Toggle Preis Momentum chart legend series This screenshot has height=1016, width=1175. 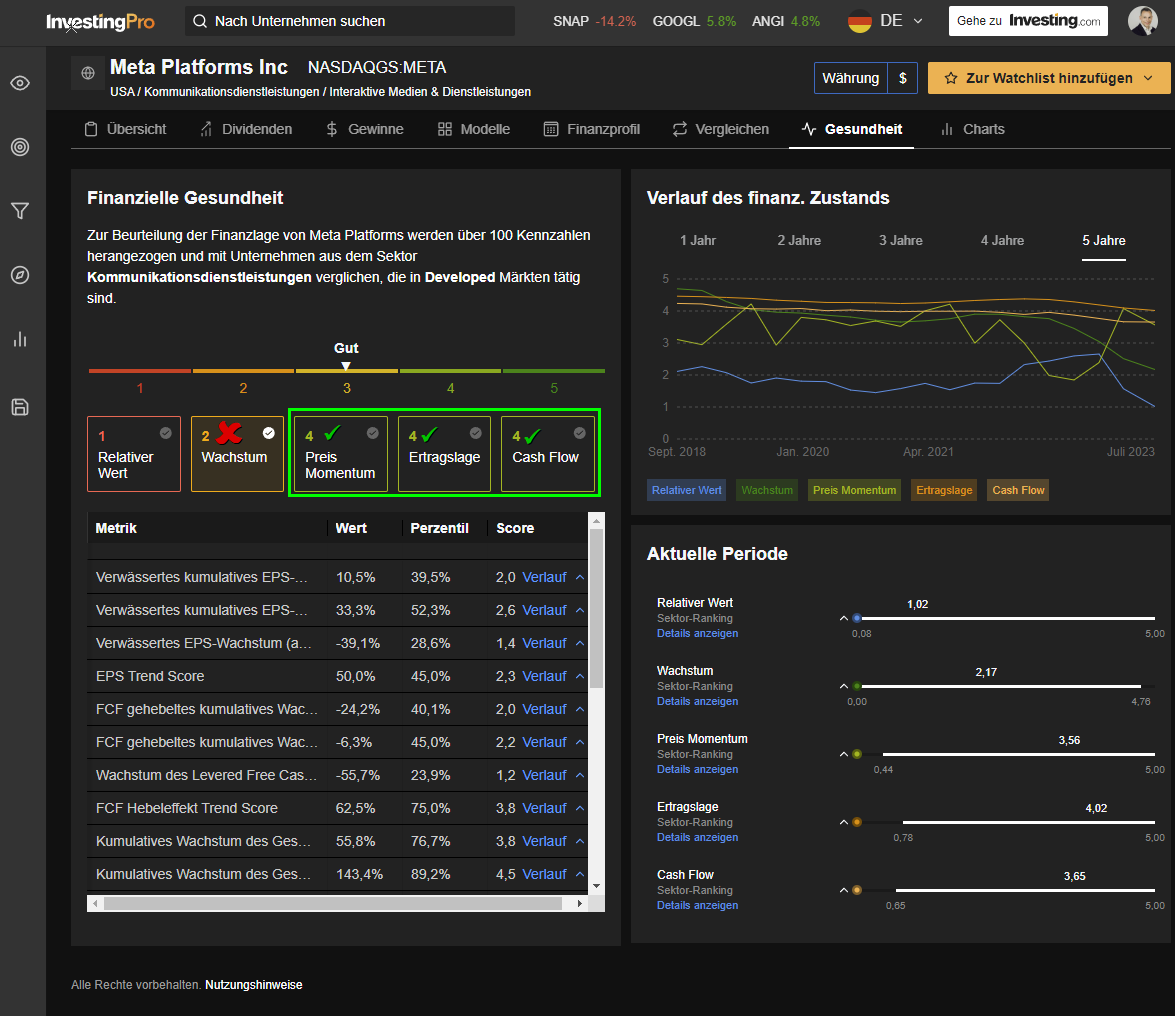click(x=854, y=490)
